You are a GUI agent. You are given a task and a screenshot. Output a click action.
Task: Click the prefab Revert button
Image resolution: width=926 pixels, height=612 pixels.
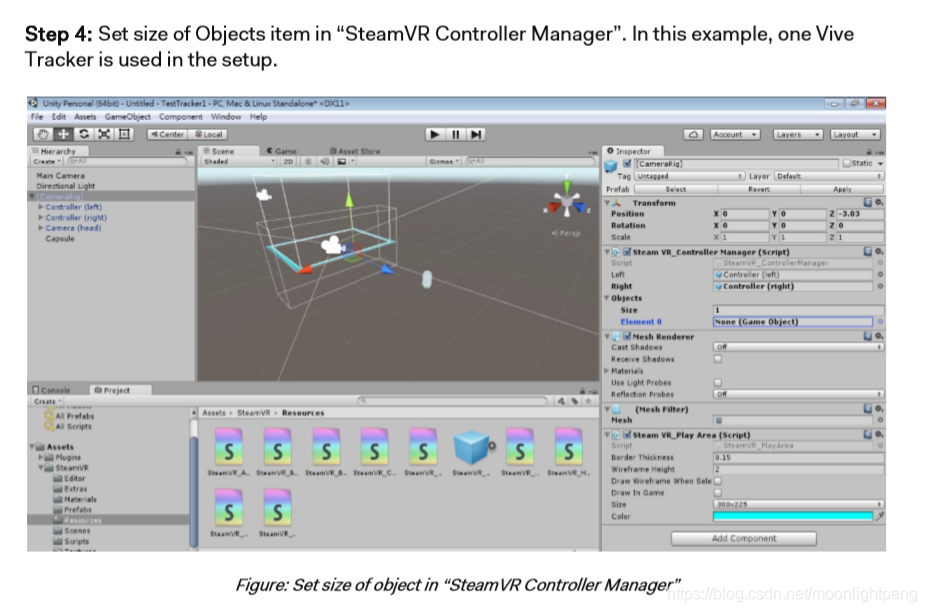coord(759,190)
